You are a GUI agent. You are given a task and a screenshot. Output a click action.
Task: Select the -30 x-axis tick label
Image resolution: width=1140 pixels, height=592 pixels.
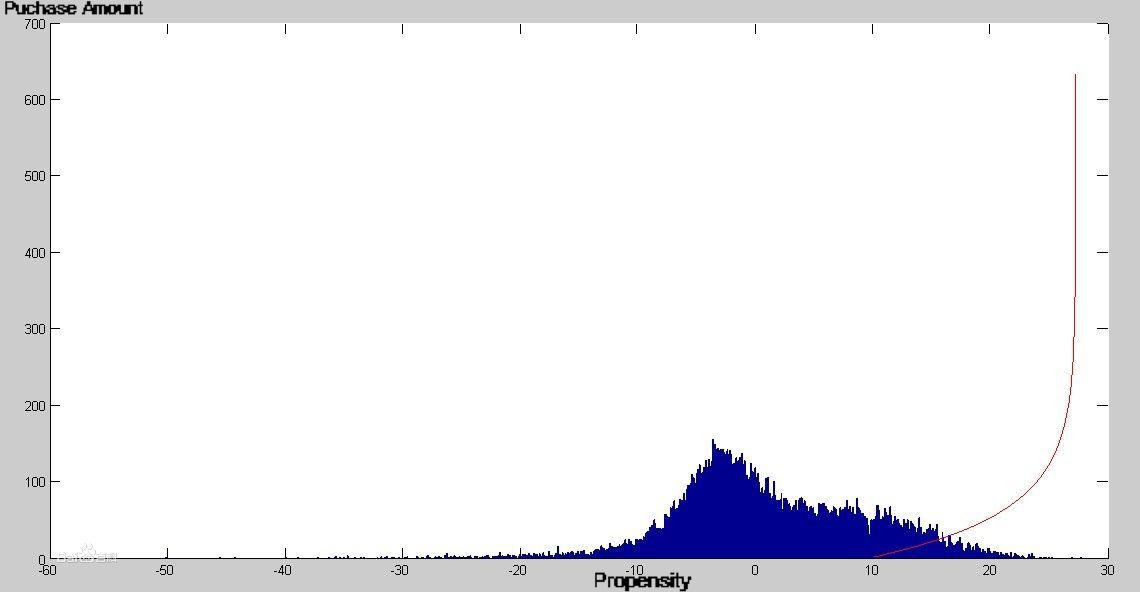[400, 571]
